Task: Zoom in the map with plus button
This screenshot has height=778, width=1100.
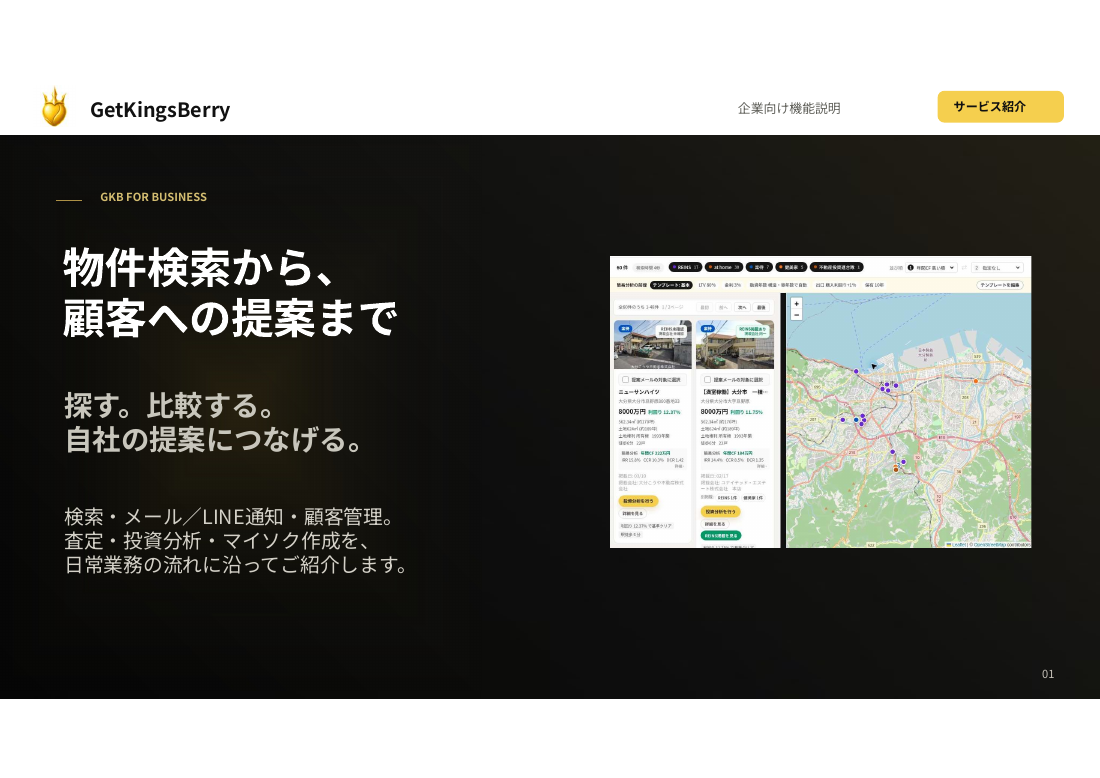Action: click(x=796, y=304)
